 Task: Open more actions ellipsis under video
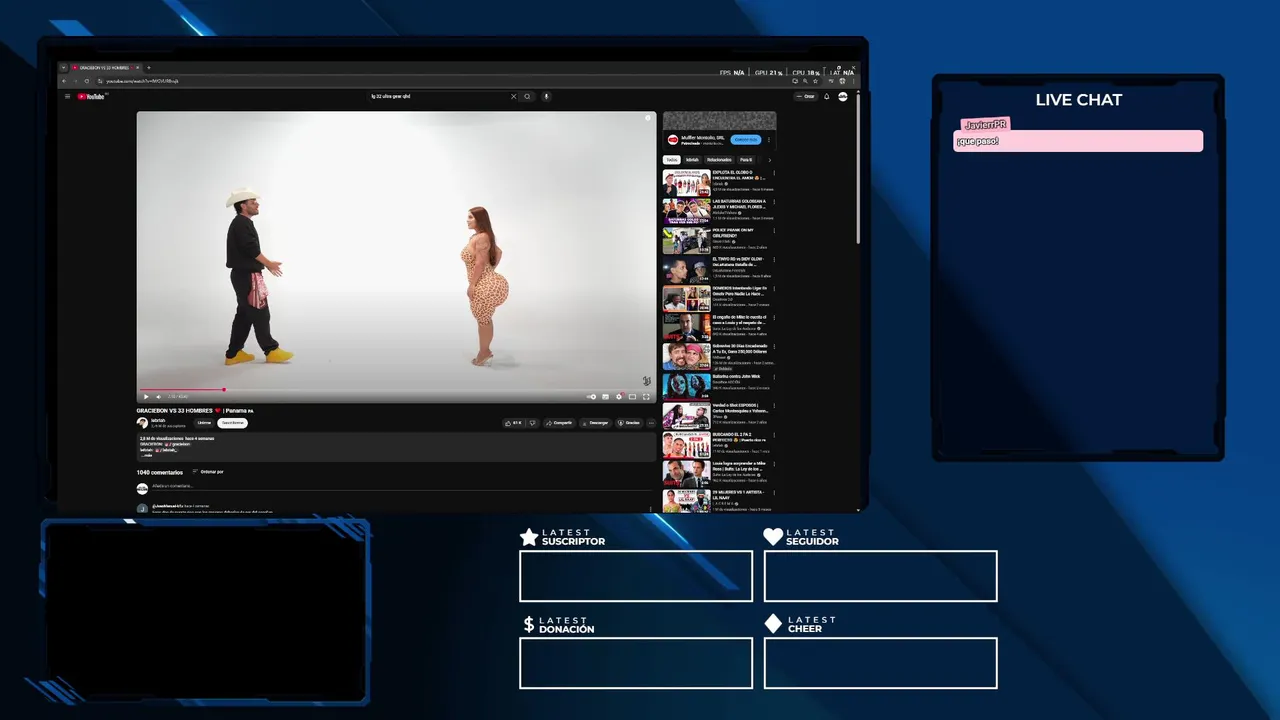coord(651,423)
